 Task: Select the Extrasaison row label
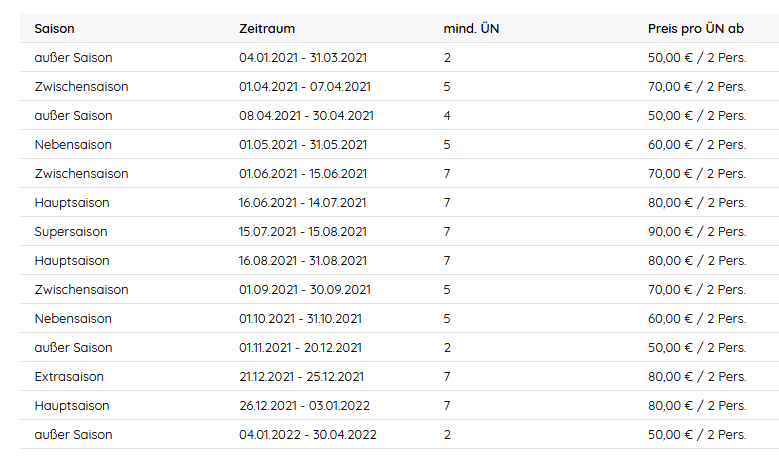point(69,377)
